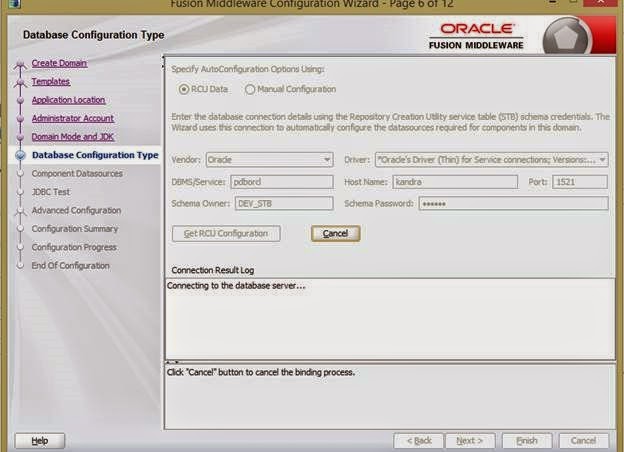This screenshot has width=624, height=452.
Task: Click the Connection Result Log label
Action: click(x=213, y=270)
